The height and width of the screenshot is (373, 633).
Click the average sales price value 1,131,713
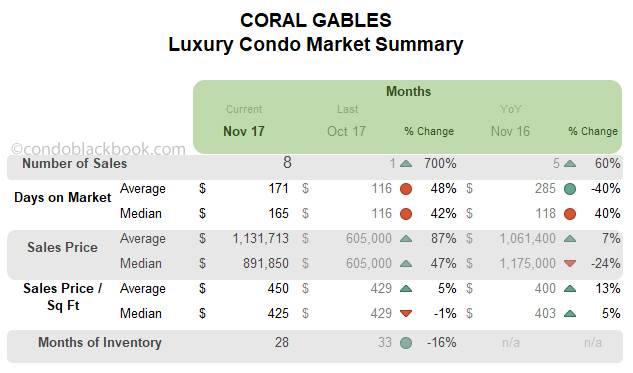[x=260, y=239]
